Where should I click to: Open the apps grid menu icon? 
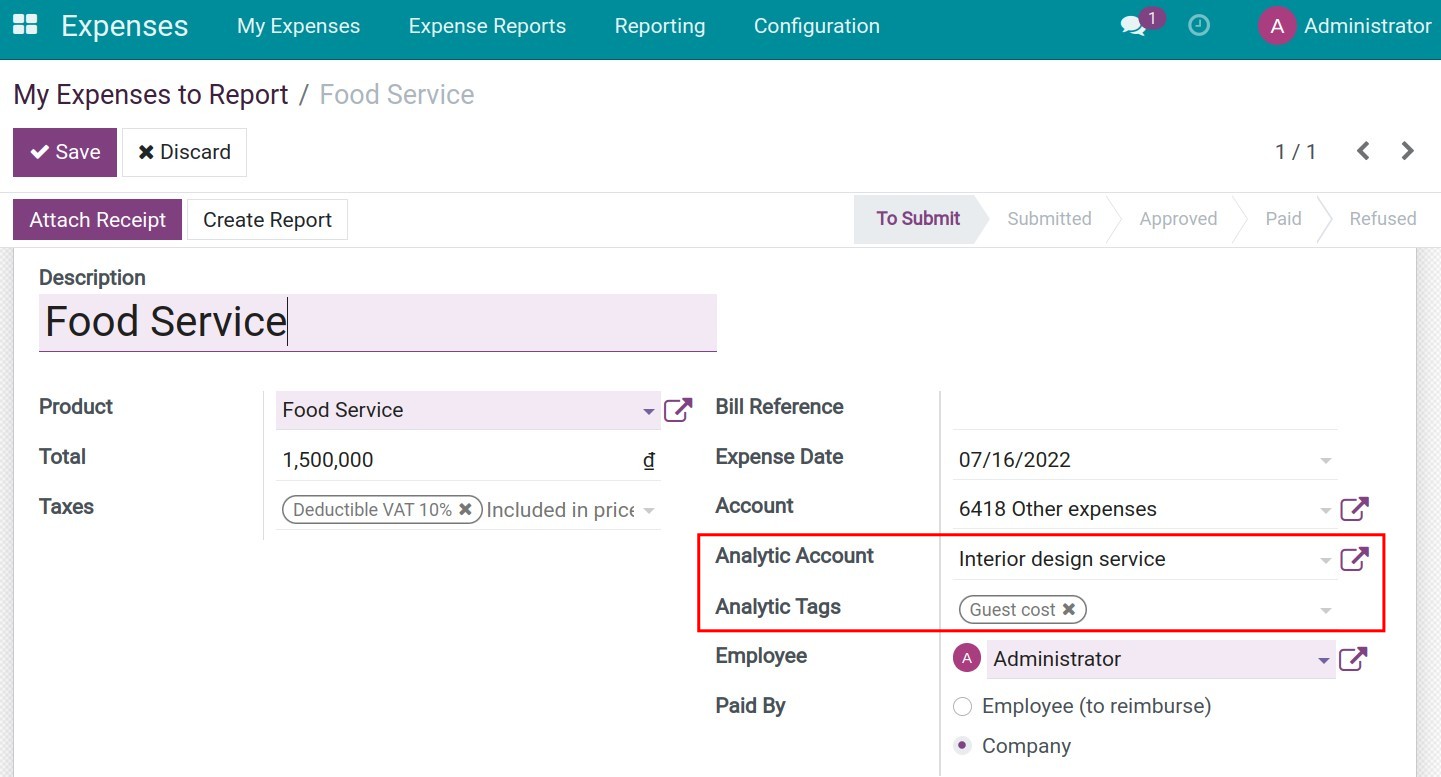[24, 24]
